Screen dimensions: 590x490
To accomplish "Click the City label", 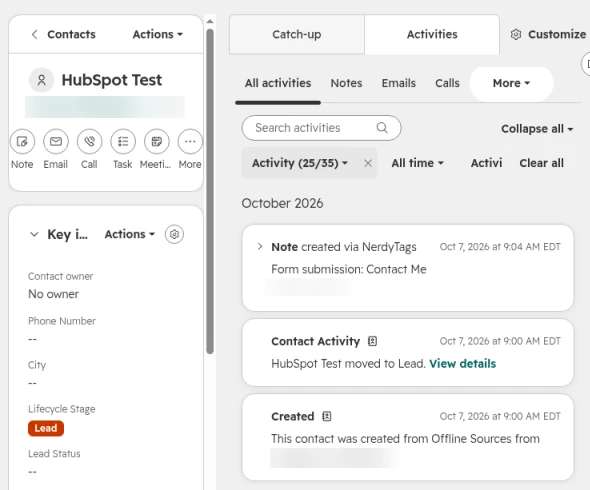I will point(37,365).
